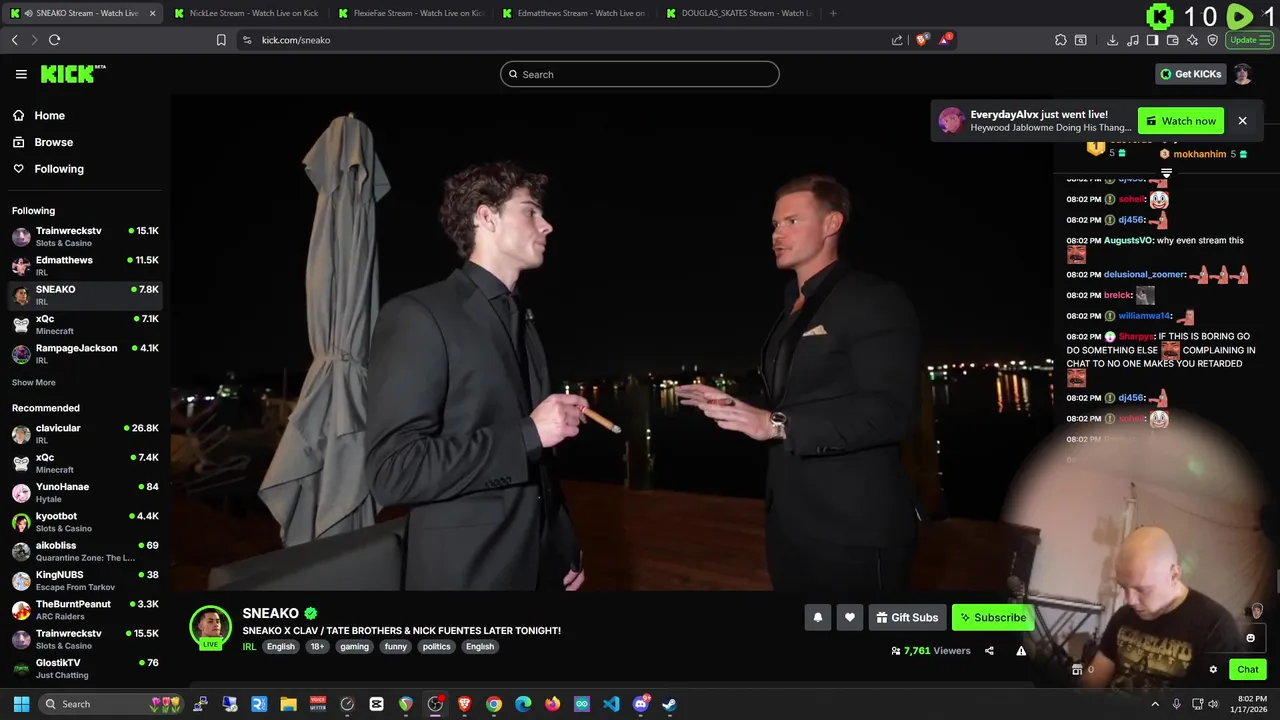1280x720 pixels.
Task: Open Steam from the taskbar
Action: 669,704
